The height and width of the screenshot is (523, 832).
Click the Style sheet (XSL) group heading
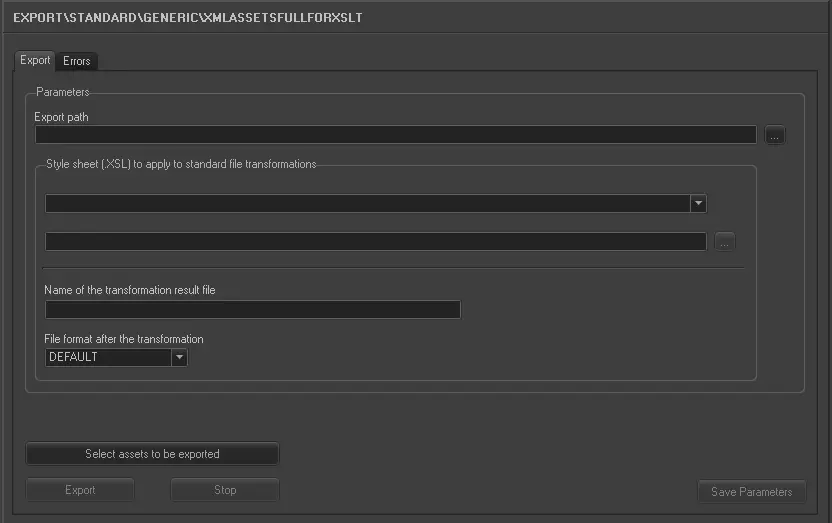coord(181,164)
